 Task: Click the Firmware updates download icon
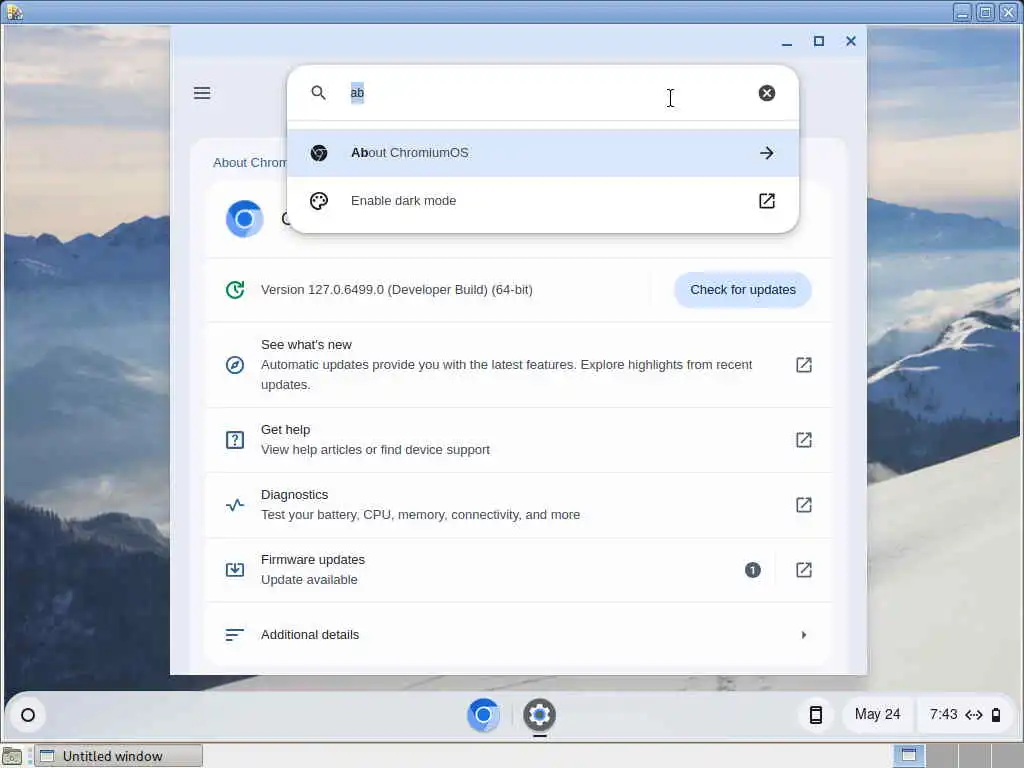point(235,569)
